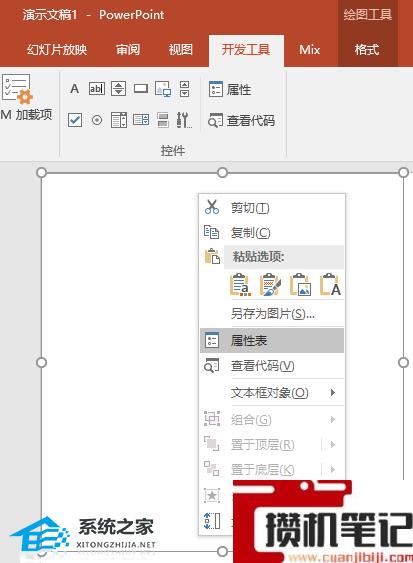Choose 剪切(T) from context menu
413x563 pixels.
tap(272, 208)
